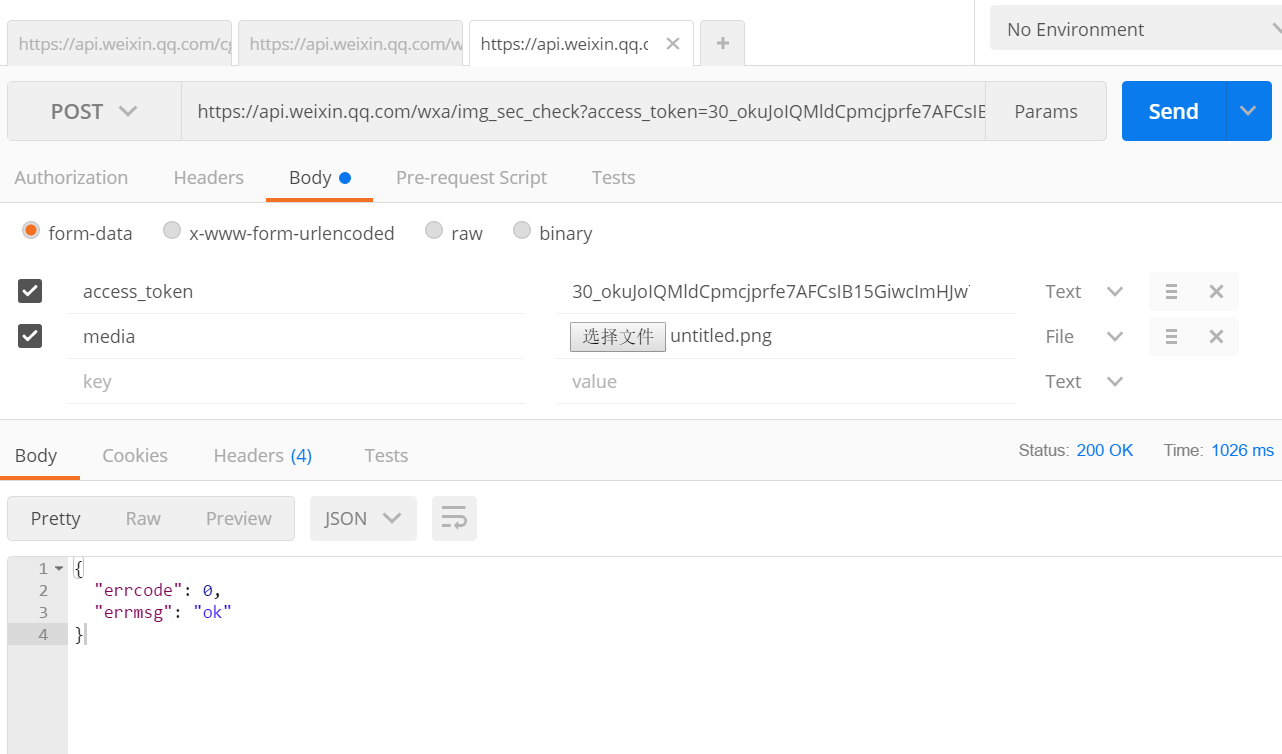Screen dimensions: 1282x754
Task: Open the response Headers (4) tab
Action: pyautogui.click(x=263, y=455)
